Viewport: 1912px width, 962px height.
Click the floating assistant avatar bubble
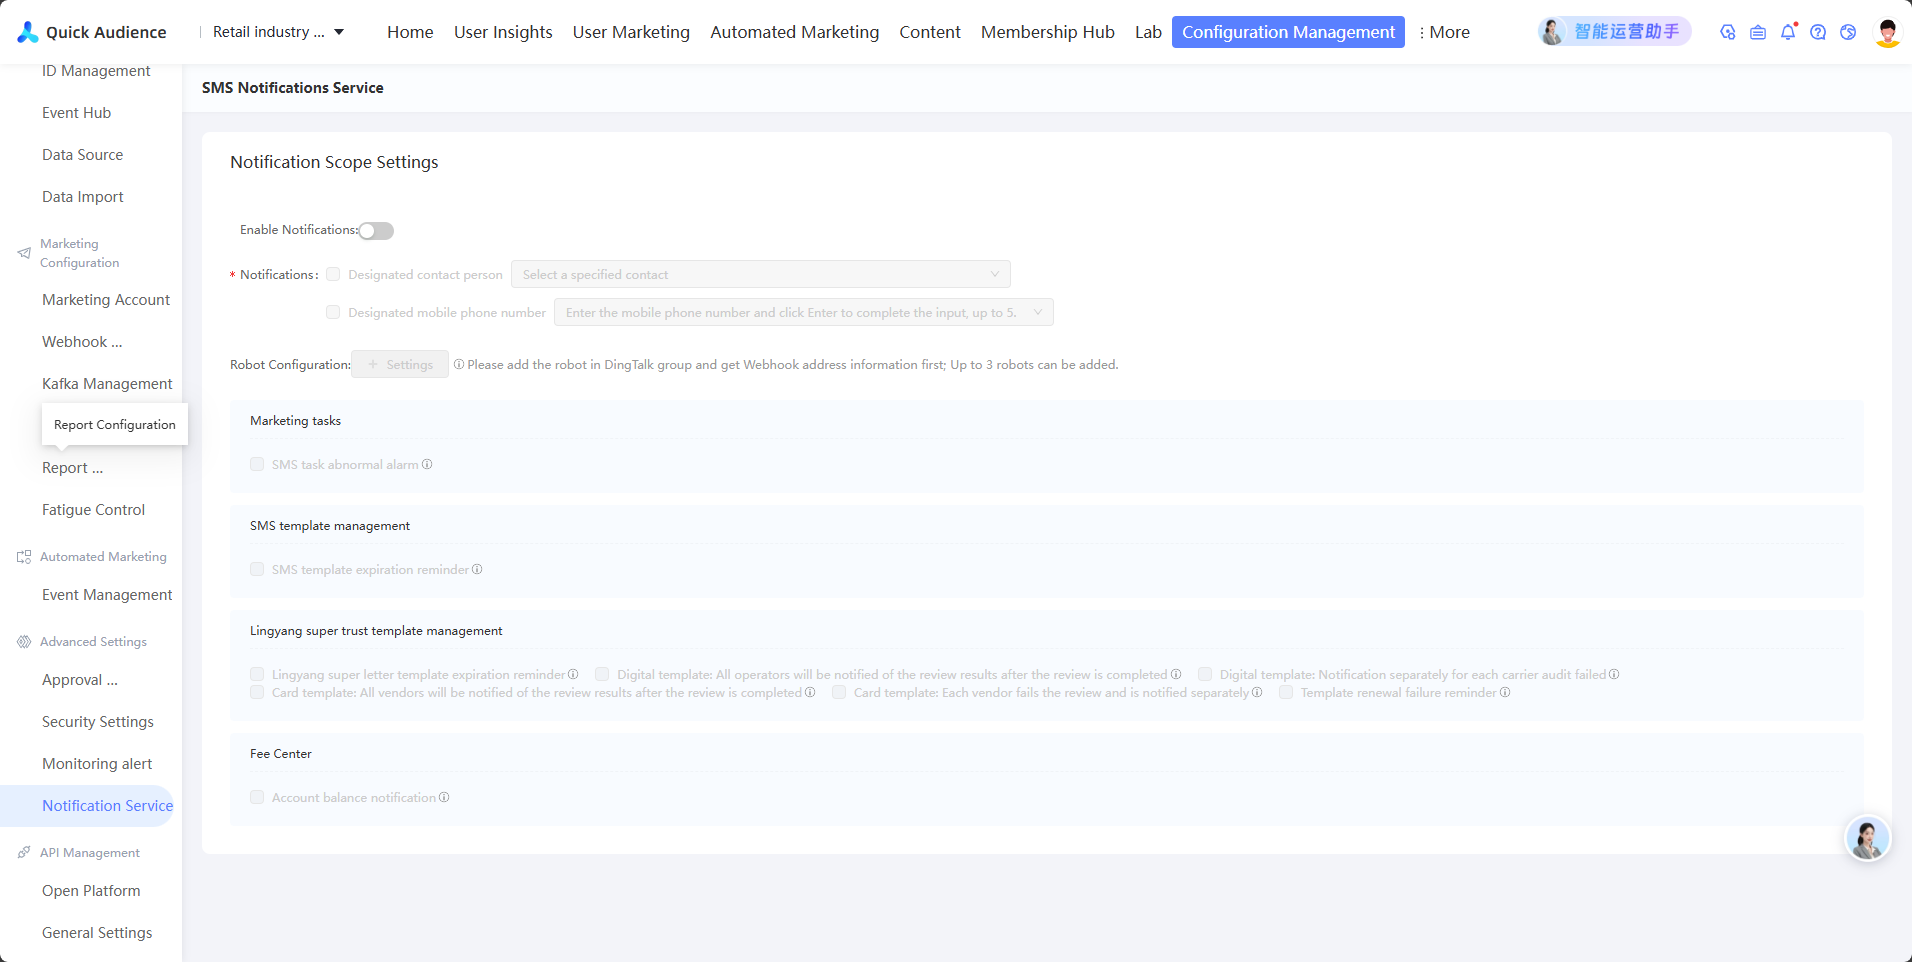(1867, 838)
